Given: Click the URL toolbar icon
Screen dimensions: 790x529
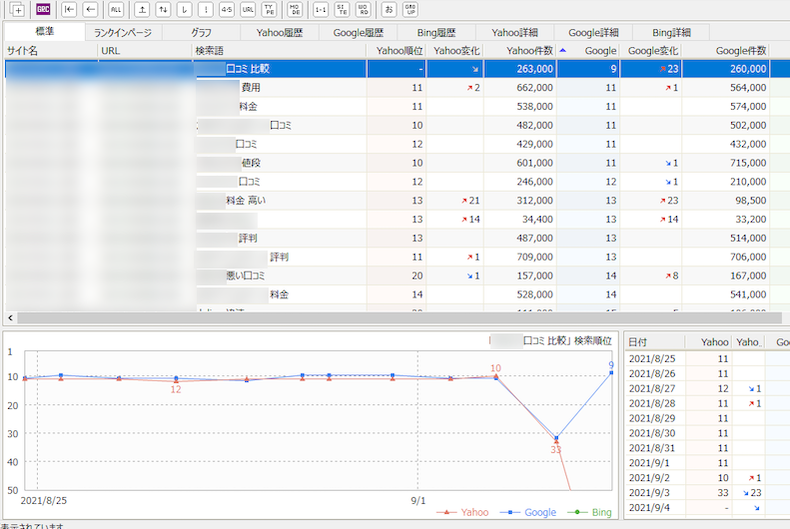Looking at the screenshot, I should [x=248, y=9].
